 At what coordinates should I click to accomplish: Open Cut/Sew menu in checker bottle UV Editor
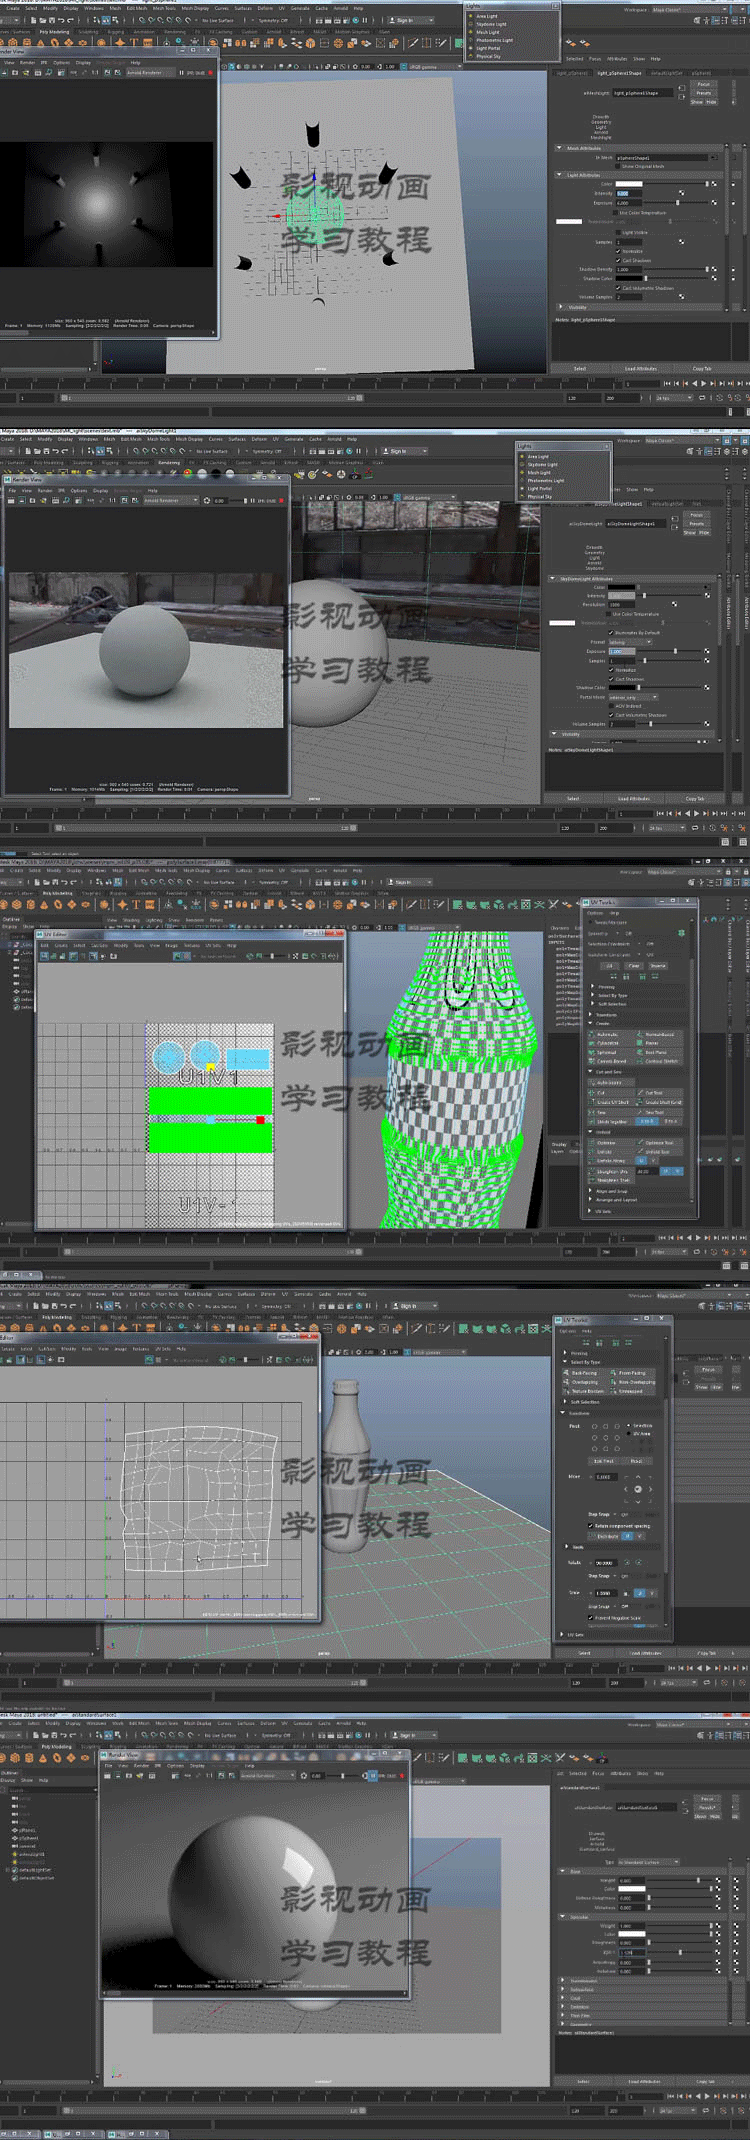(x=100, y=945)
